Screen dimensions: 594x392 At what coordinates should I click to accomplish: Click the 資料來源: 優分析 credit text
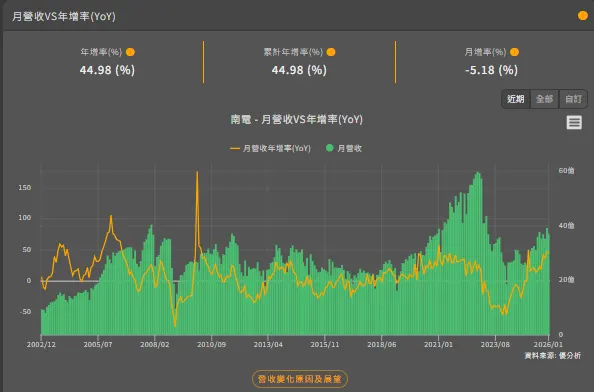pos(553,356)
